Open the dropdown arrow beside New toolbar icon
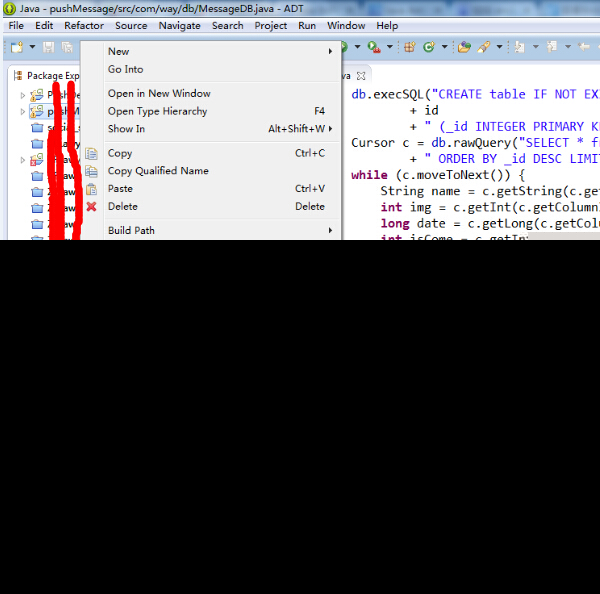Image resolution: width=600 pixels, height=594 pixels. pos(32,47)
